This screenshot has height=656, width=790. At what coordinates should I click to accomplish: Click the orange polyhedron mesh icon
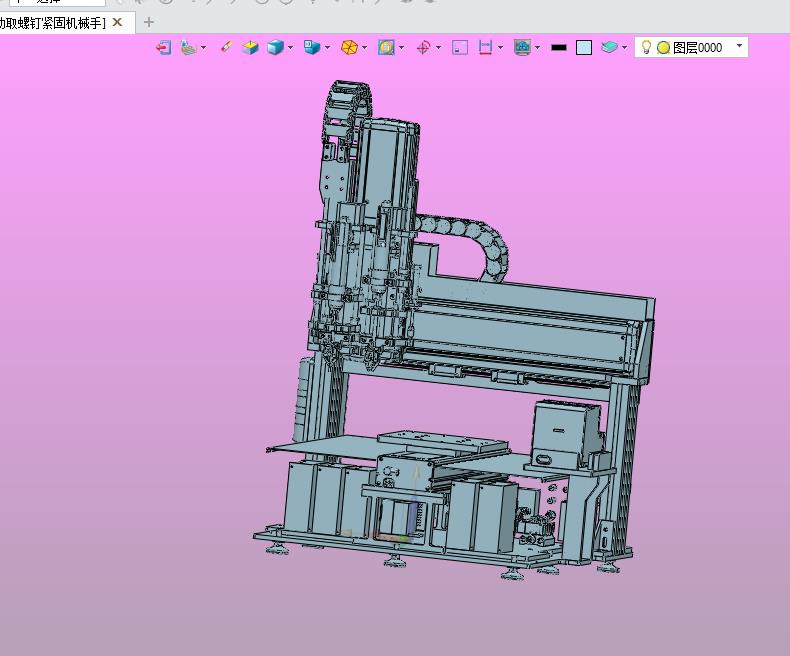[x=349, y=47]
